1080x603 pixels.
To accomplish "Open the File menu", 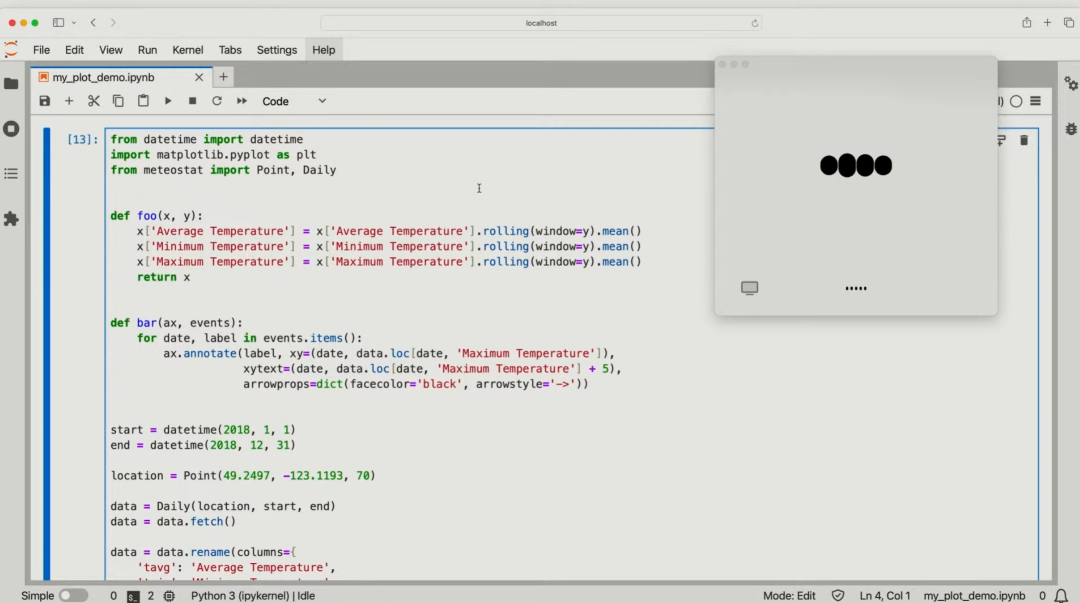I will [41, 50].
